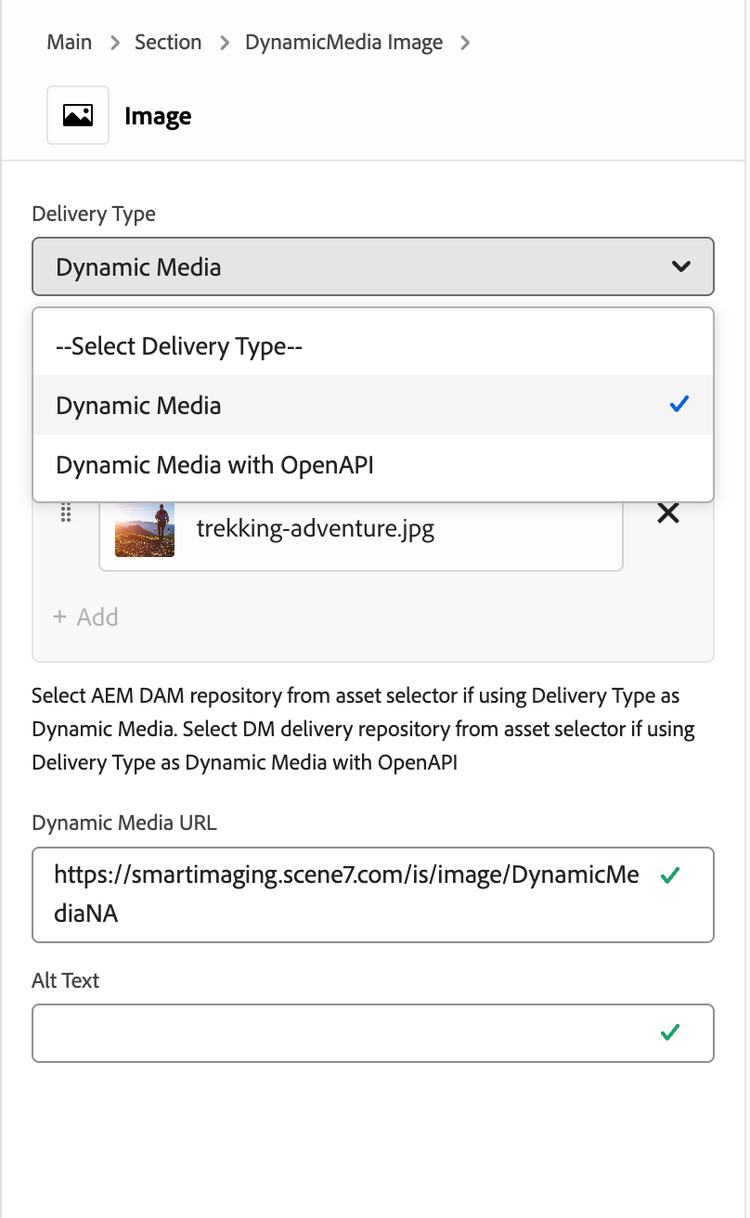Click the breadcrumb chevron after Main
This screenshot has width=750, height=1218.
coord(115,43)
